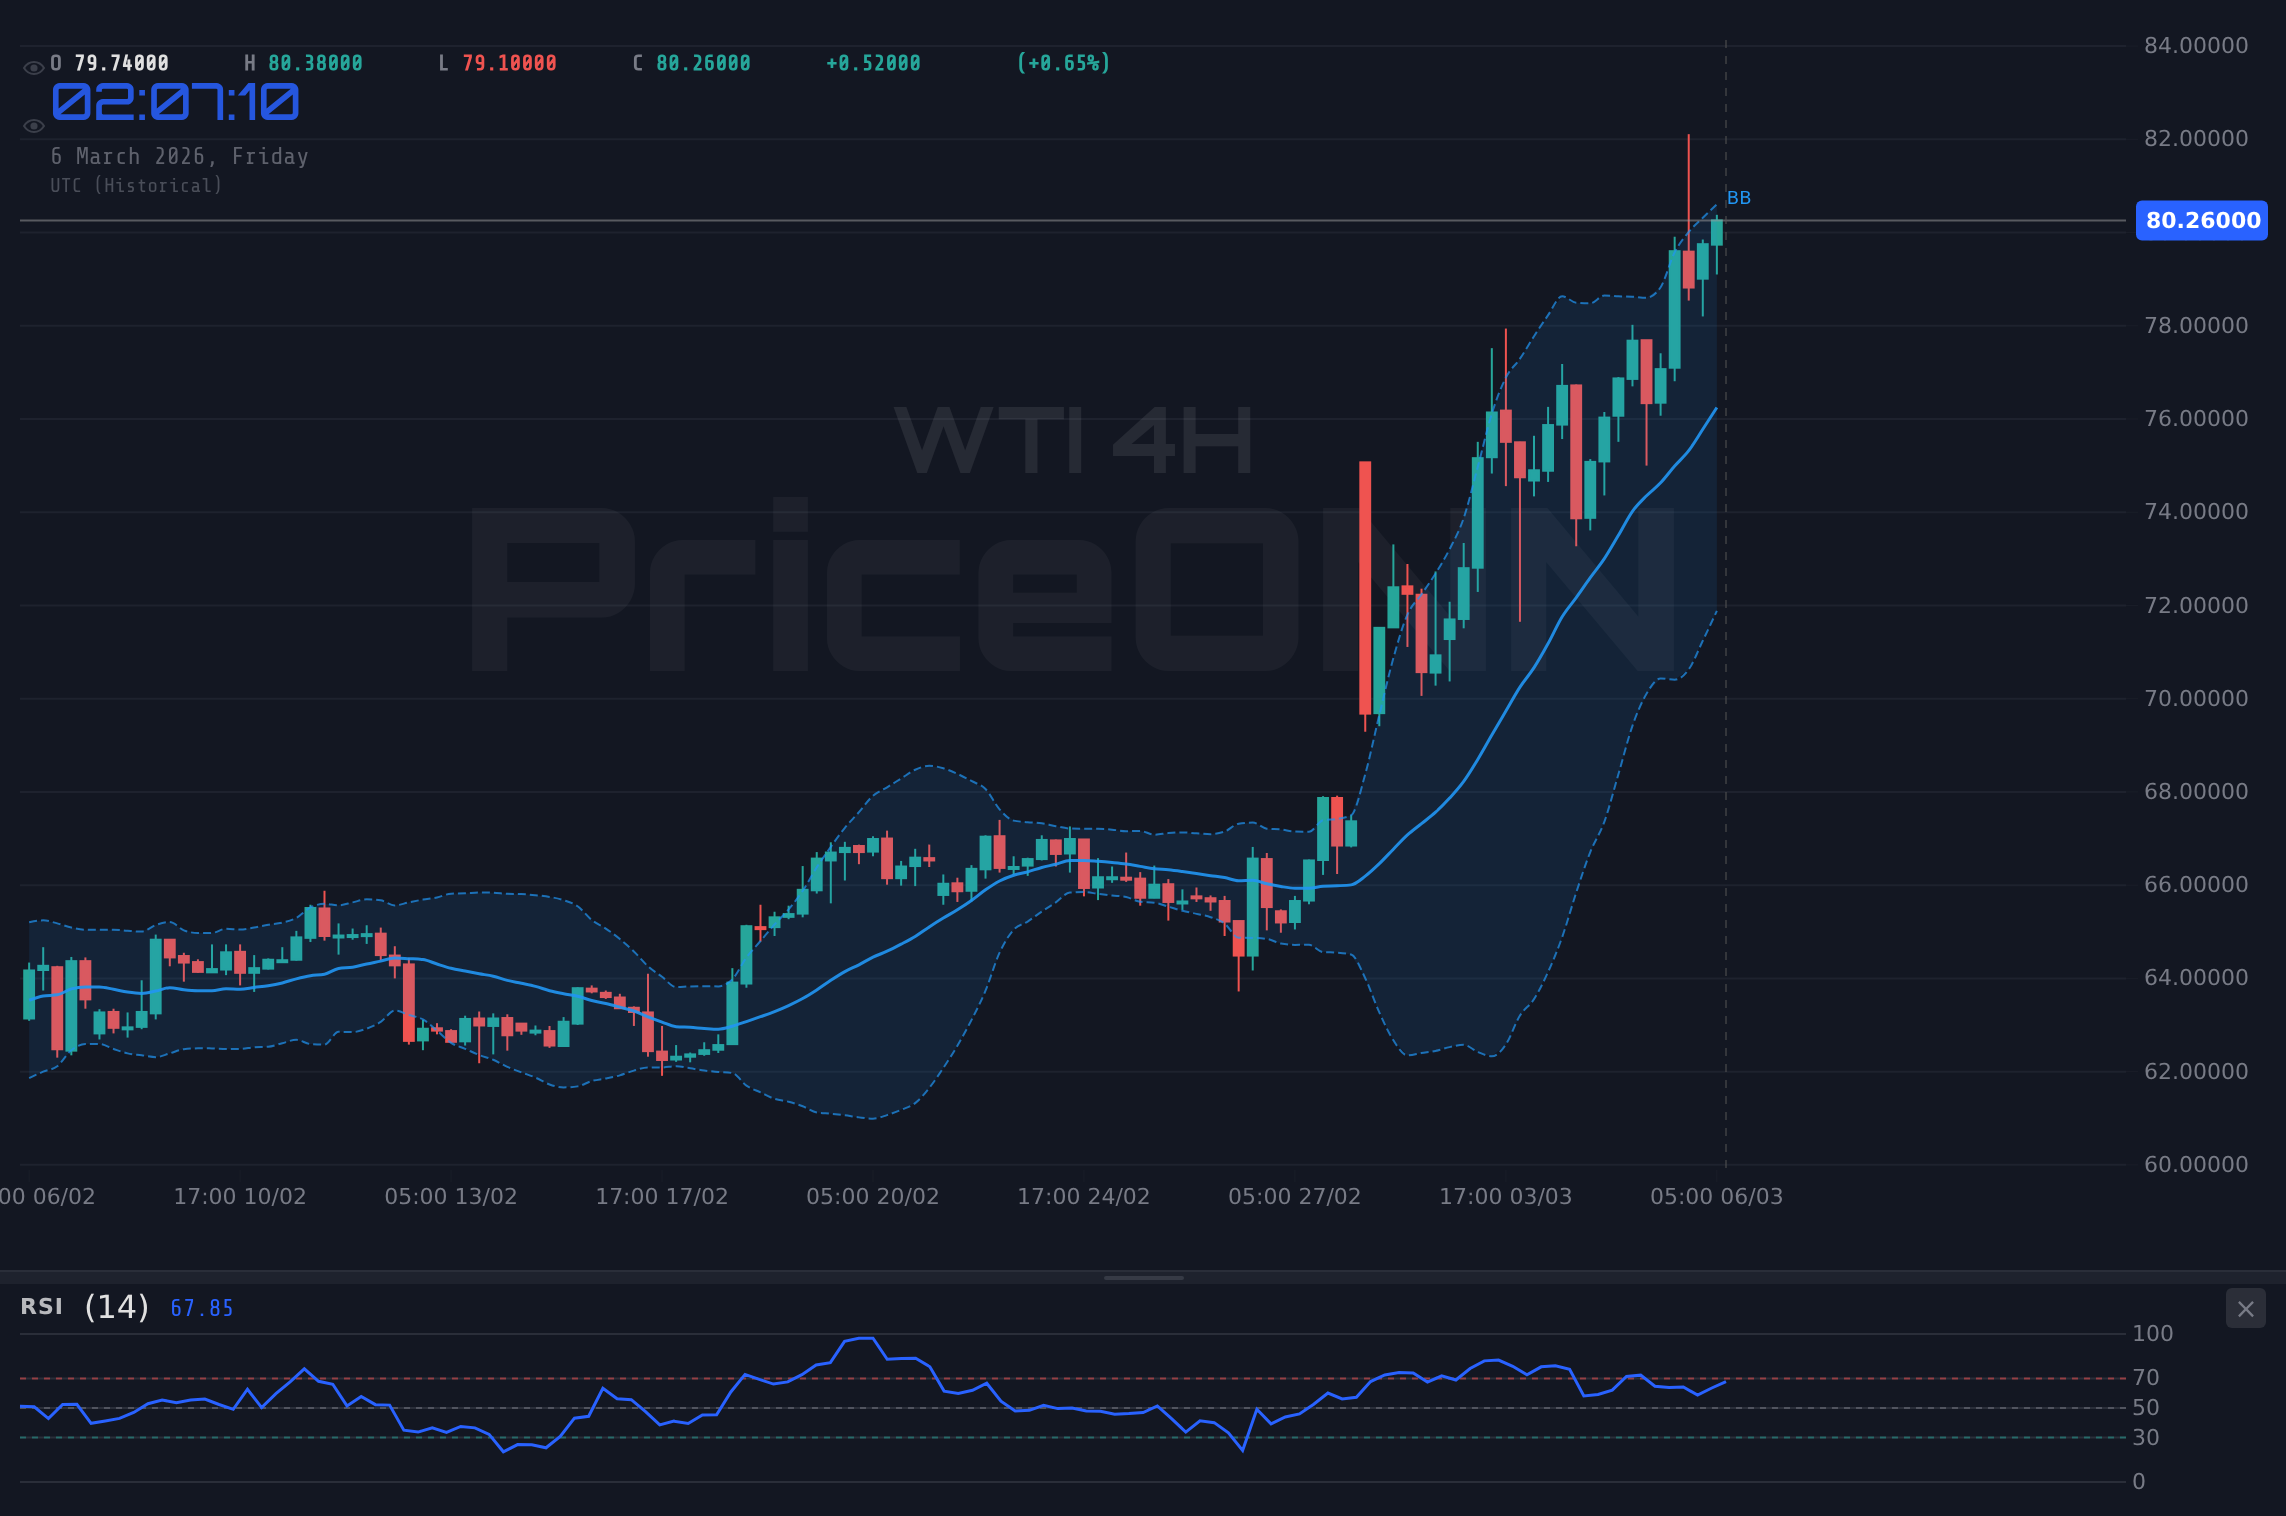
Task: Click the 62.00000 price axis label
Action: pyautogui.click(x=2196, y=1072)
